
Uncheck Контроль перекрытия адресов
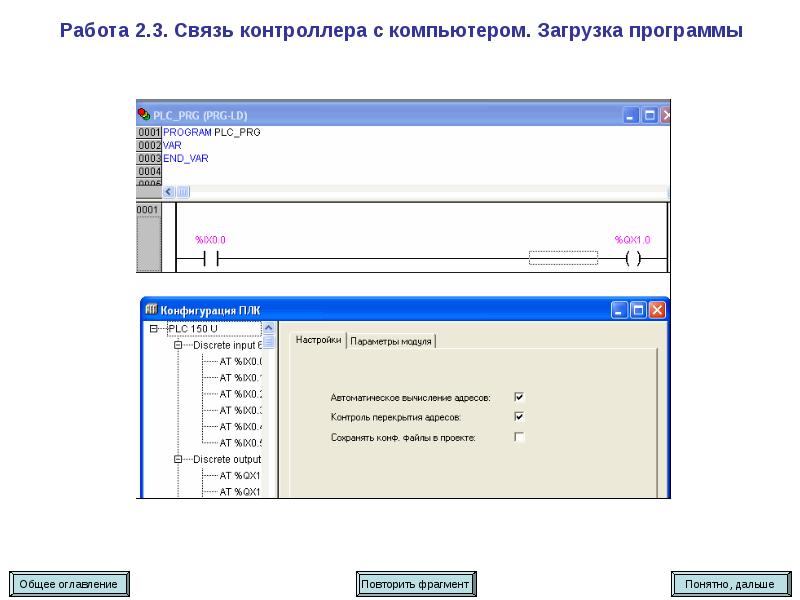(x=519, y=416)
